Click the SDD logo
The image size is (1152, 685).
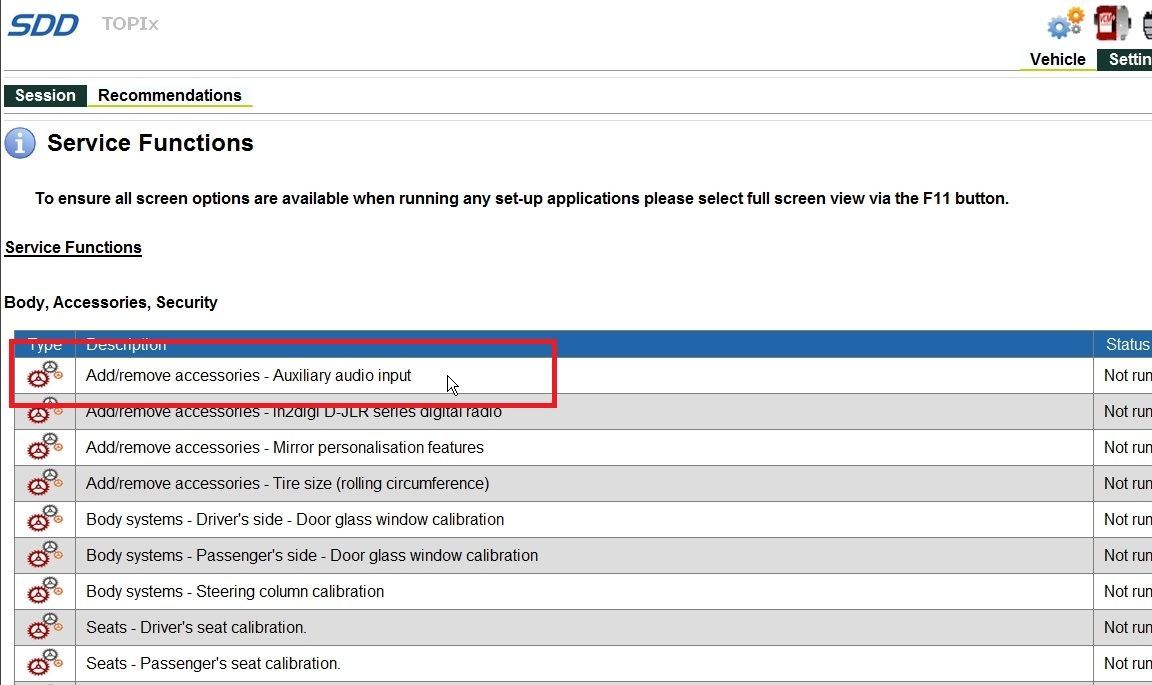43,24
